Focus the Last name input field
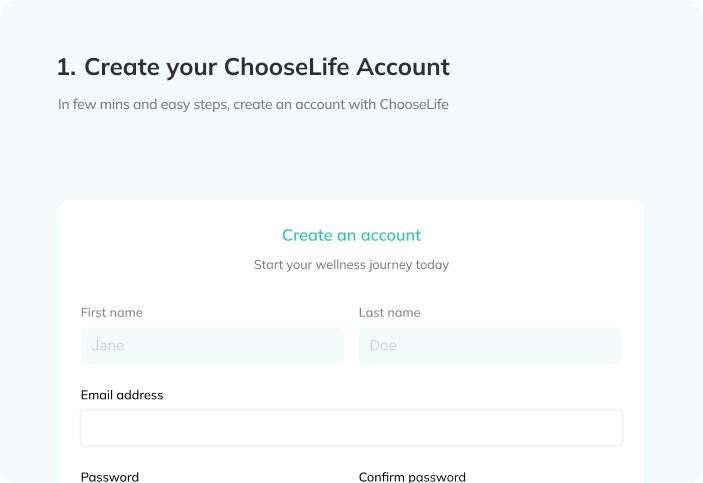The width and height of the screenshot is (703, 483). coord(490,346)
